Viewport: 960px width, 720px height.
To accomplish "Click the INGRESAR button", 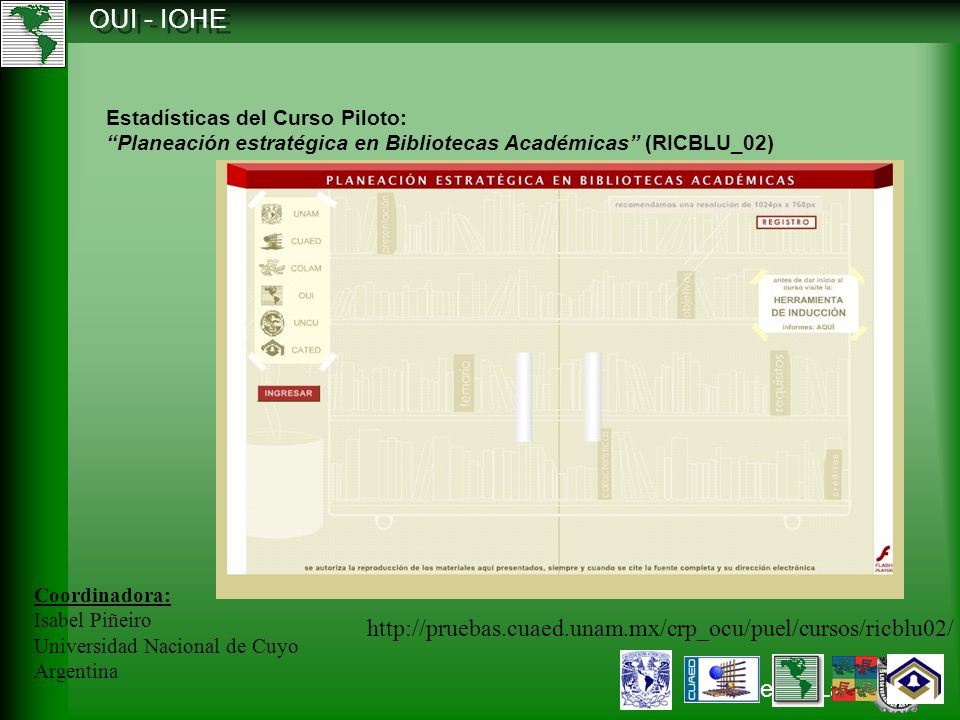I will click(x=288, y=393).
